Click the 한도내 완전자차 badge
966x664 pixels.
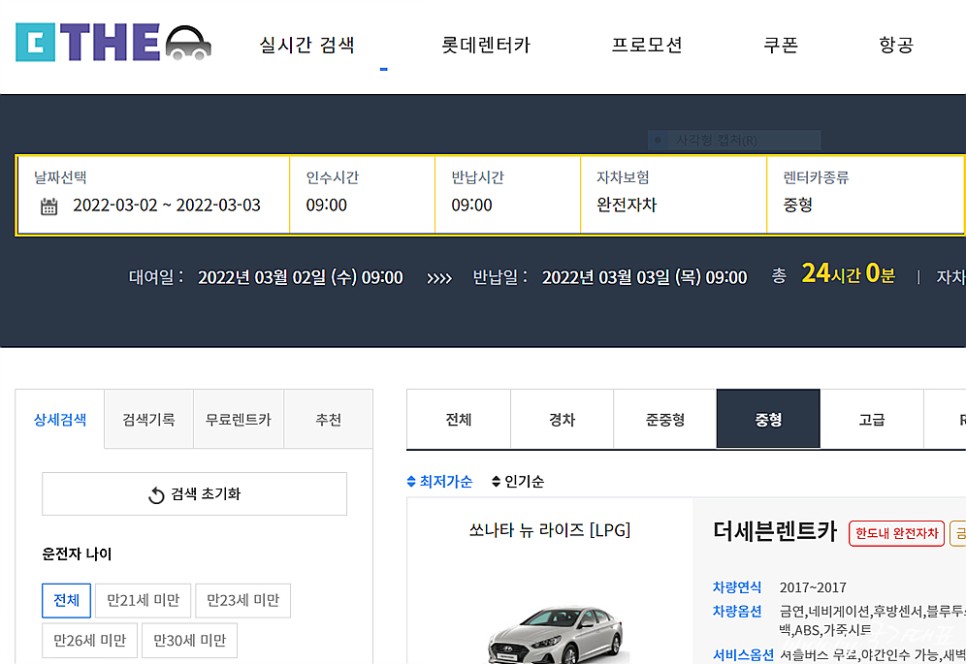click(896, 533)
